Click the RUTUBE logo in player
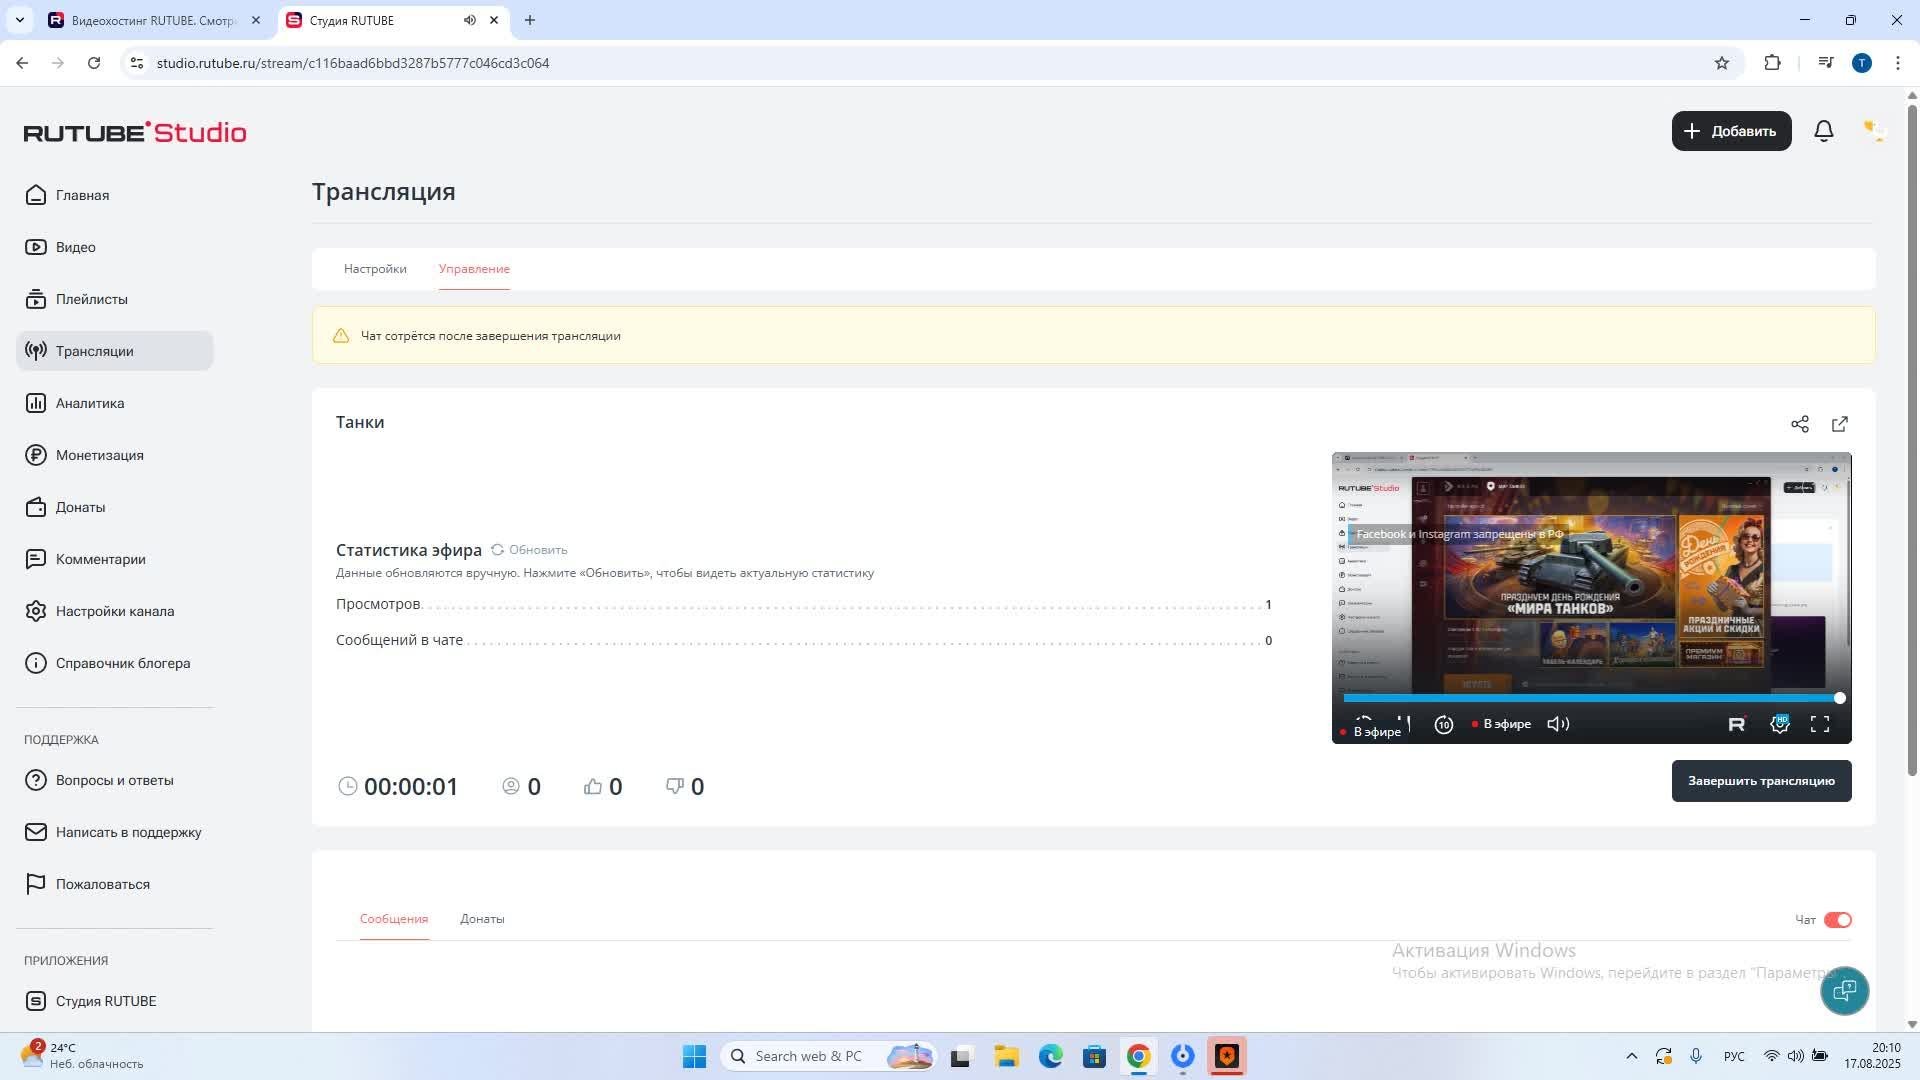 click(x=1736, y=724)
